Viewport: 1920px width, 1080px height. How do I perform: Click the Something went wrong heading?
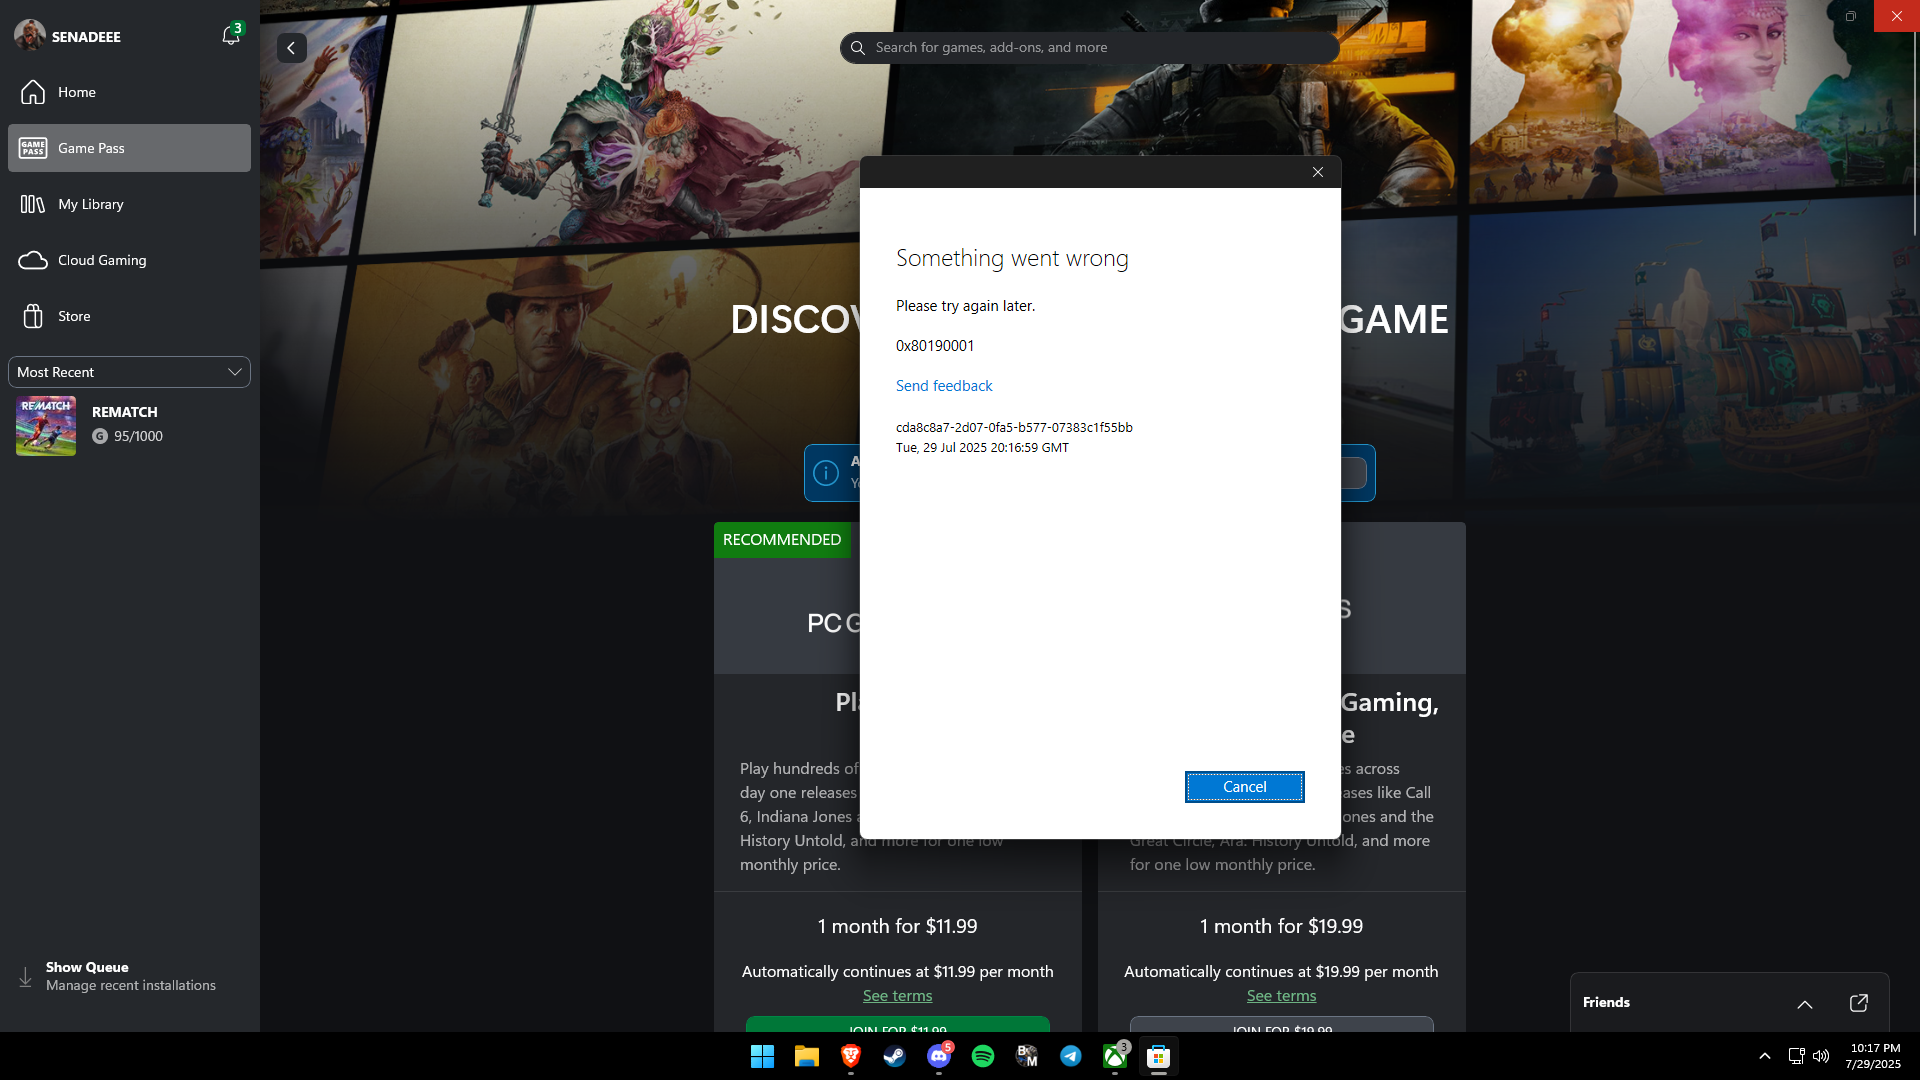tap(1012, 258)
